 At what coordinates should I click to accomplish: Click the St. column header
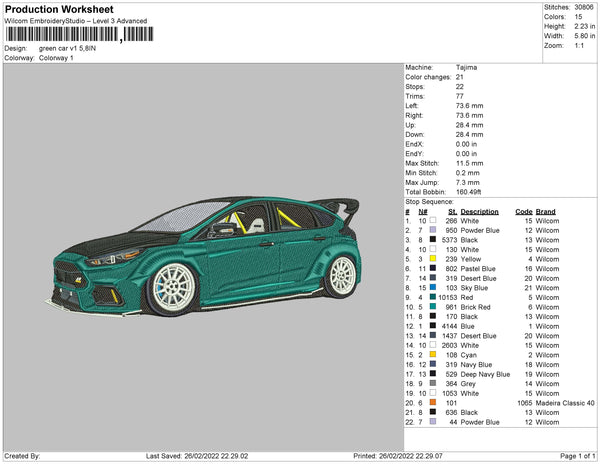(x=452, y=212)
